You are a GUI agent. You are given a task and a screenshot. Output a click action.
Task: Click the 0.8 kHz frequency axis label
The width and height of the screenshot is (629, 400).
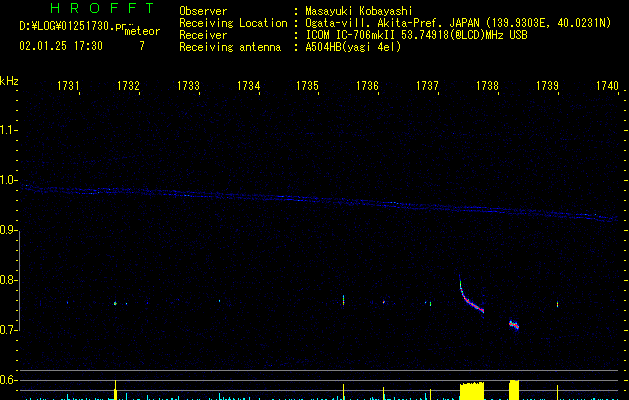(x=7, y=280)
